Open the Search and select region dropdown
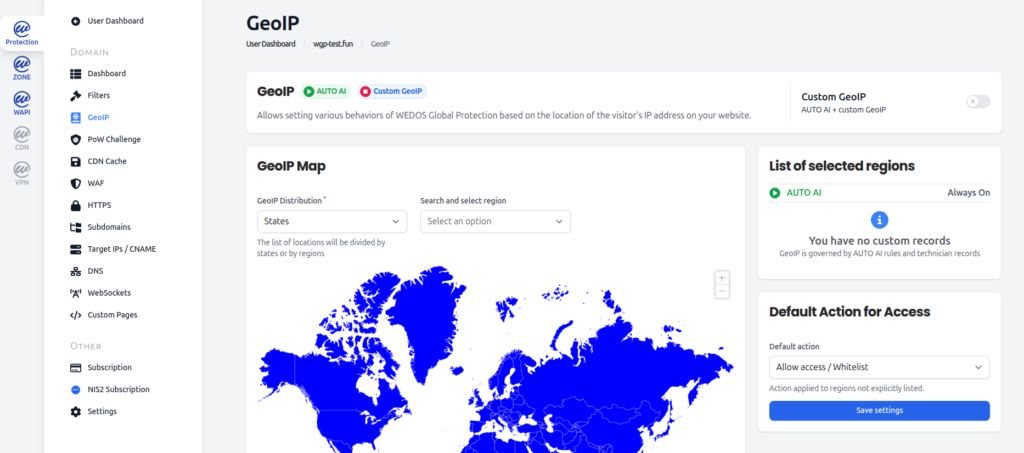The image size is (1024, 453). click(x=495, y=221)
